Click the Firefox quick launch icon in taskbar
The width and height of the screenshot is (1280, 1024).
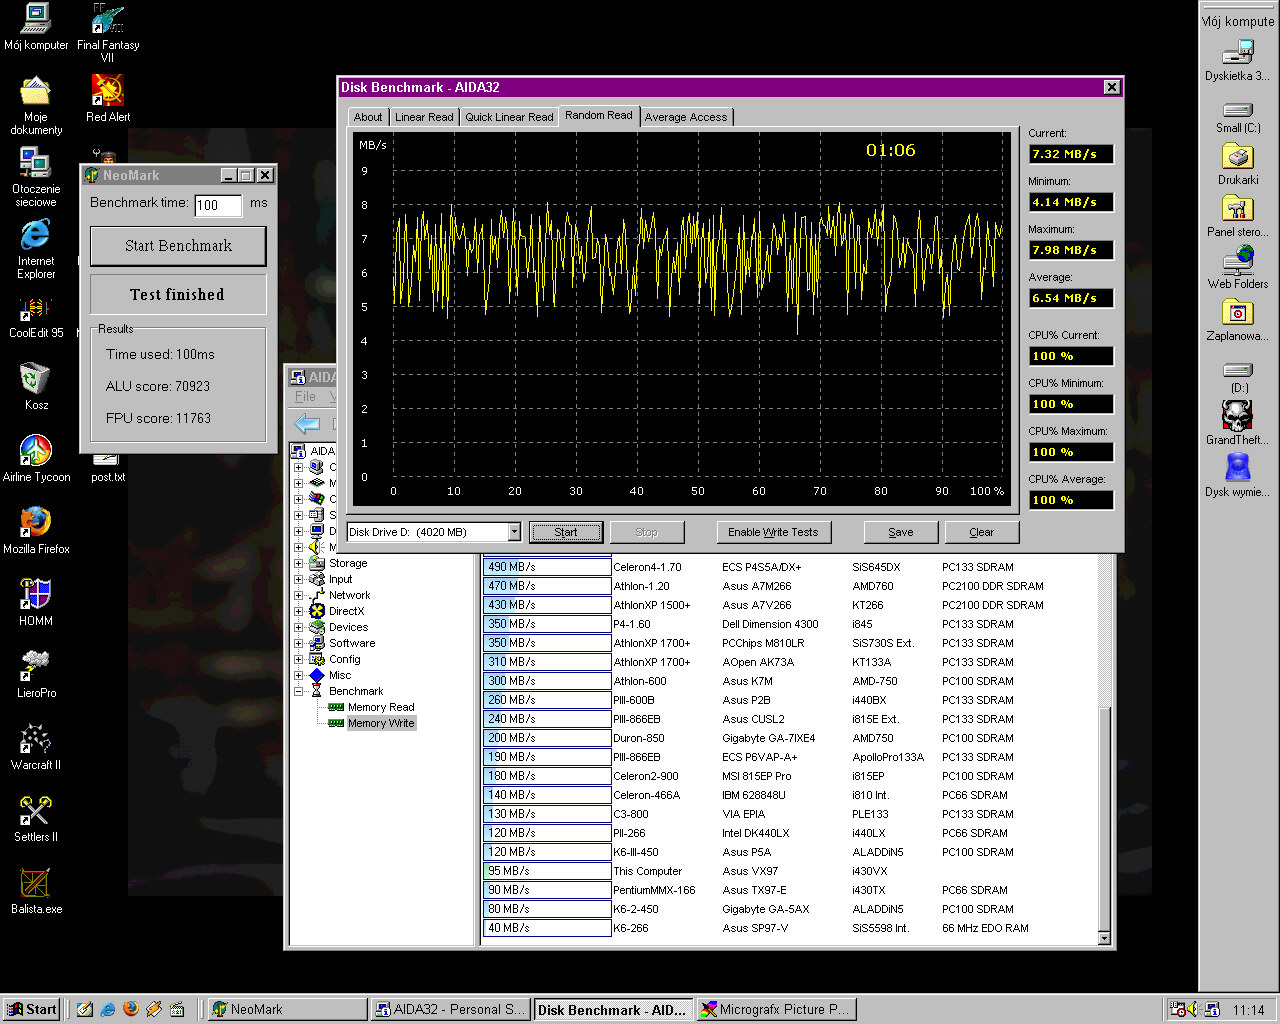click(131, 1009)
